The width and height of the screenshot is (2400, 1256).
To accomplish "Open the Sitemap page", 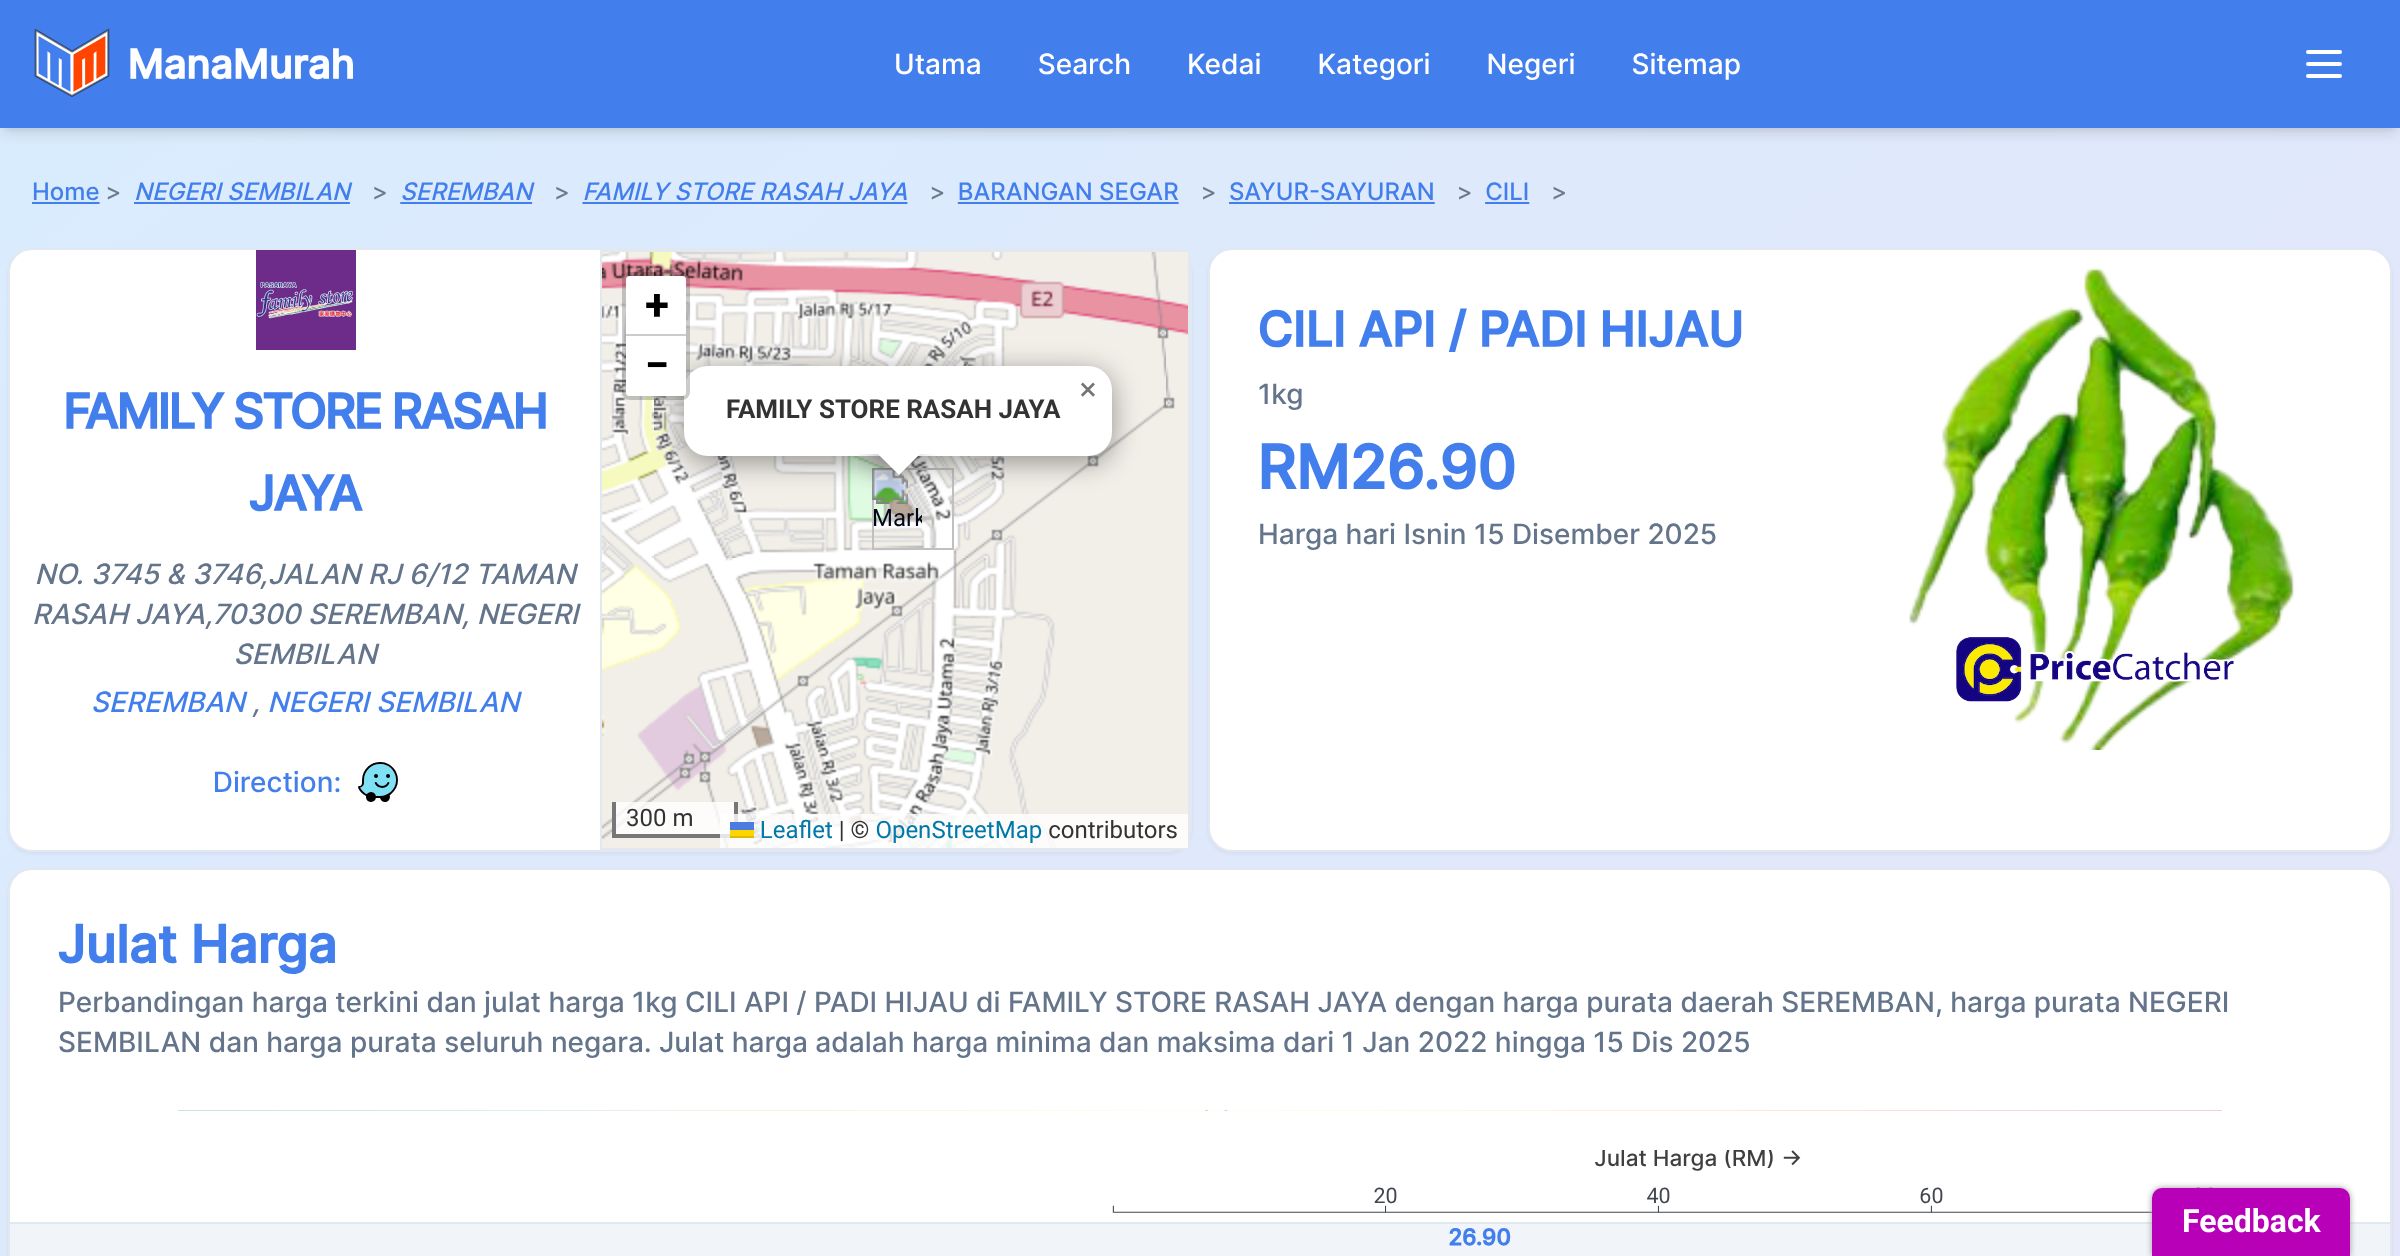I will [x=1685, y=64].
